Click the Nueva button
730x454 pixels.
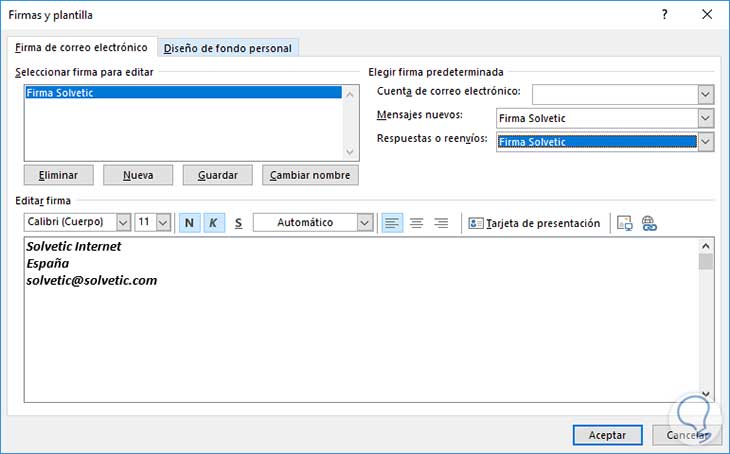[138, 175]
